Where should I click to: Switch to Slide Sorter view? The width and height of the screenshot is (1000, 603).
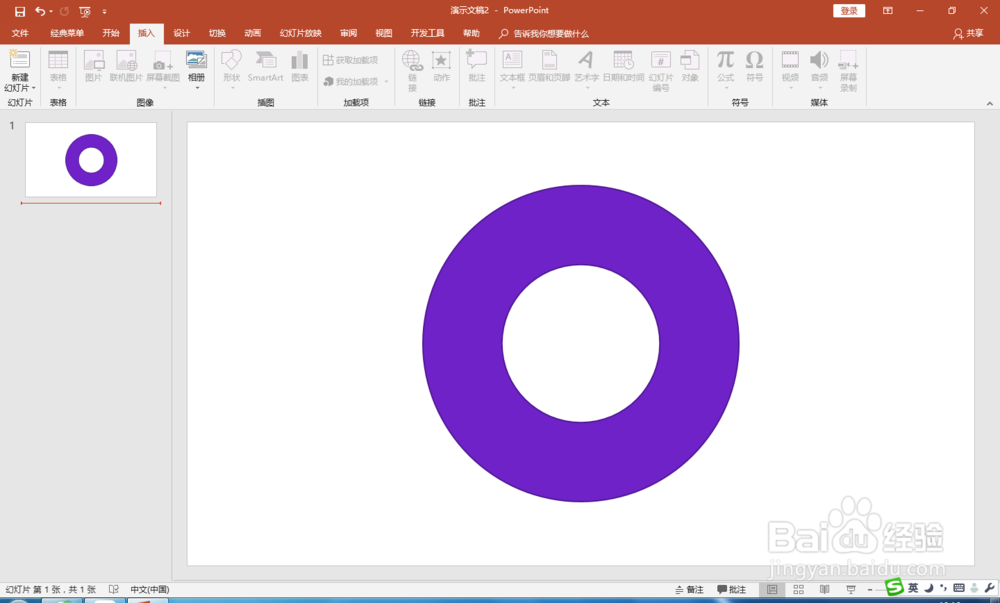[x=798, y=590]
